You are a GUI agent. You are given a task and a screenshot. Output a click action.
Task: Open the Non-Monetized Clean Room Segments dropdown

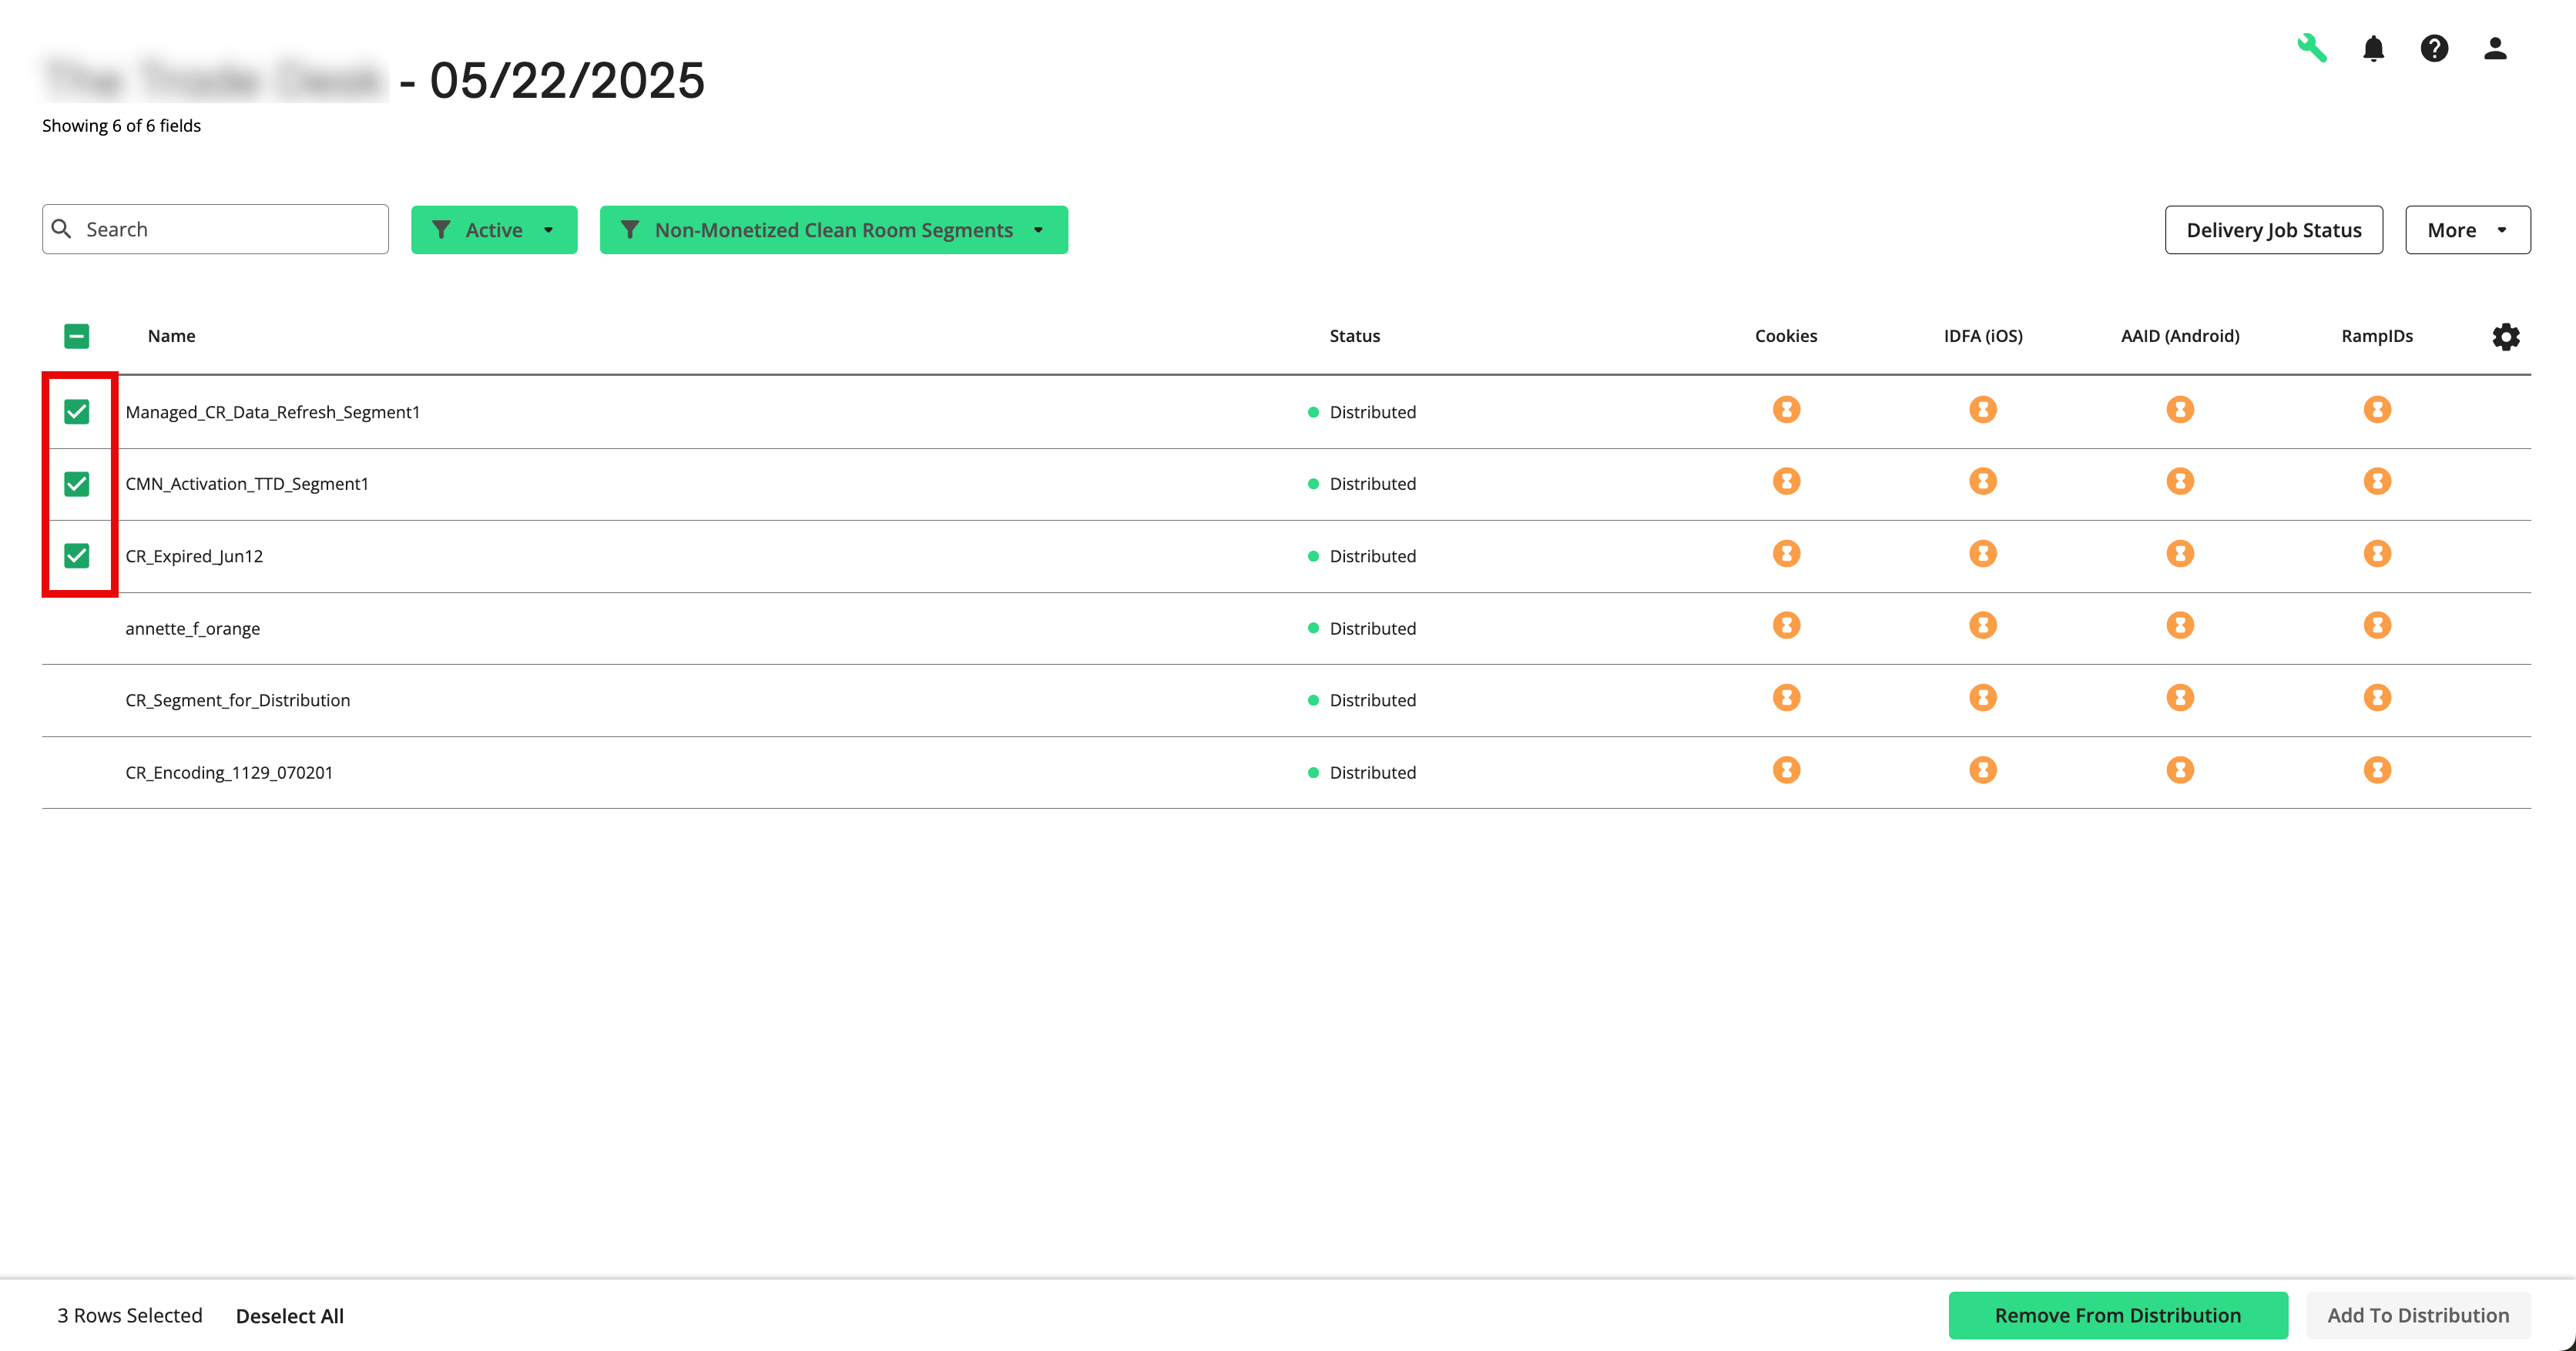[x=1038, y=229]
